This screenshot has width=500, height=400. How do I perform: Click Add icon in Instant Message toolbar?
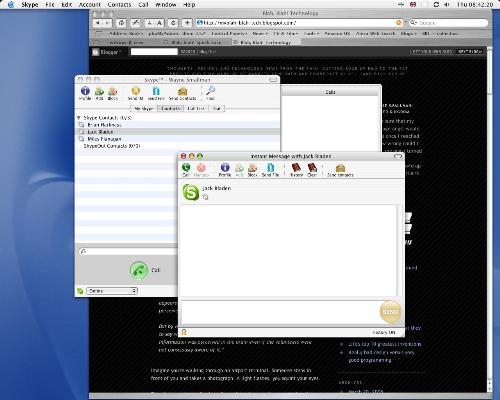click(239, 168)
